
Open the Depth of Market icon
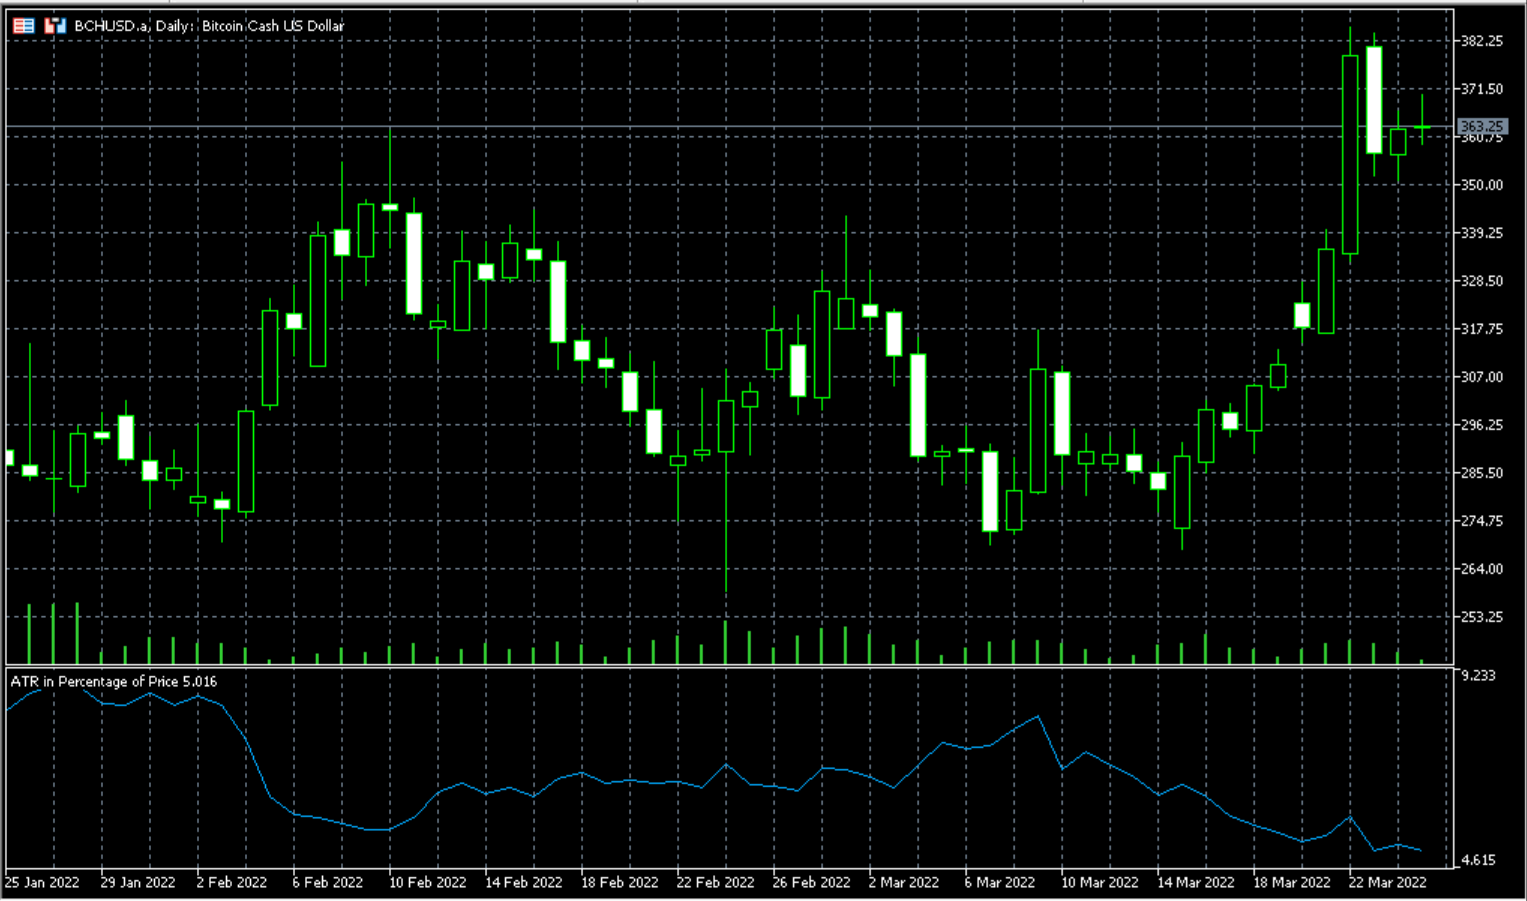click(22, 25)
